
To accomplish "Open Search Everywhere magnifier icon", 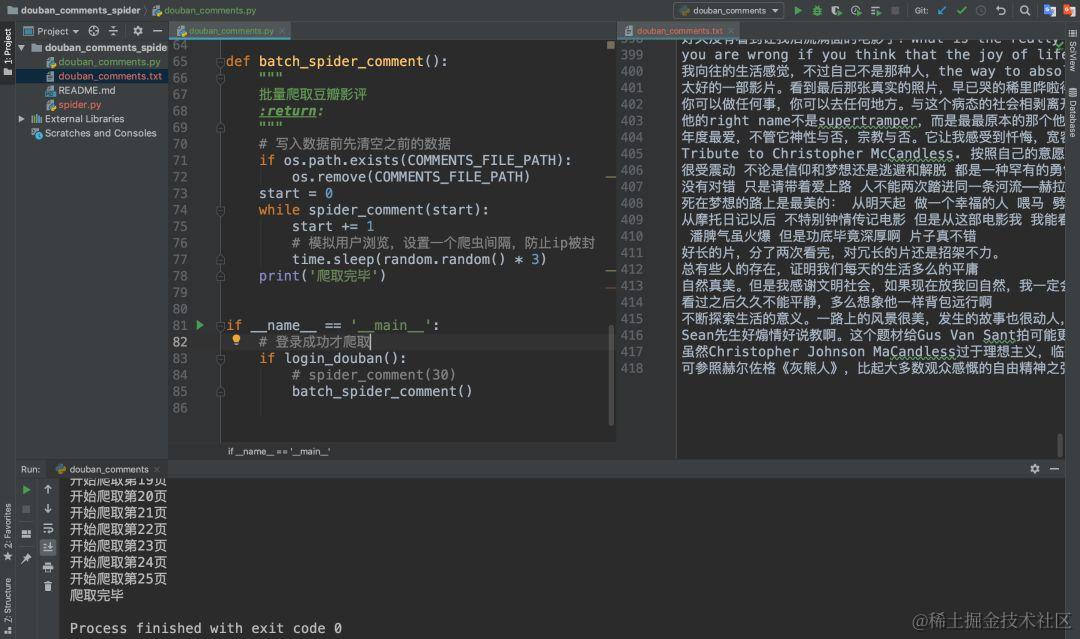I will coord(1025,10).
